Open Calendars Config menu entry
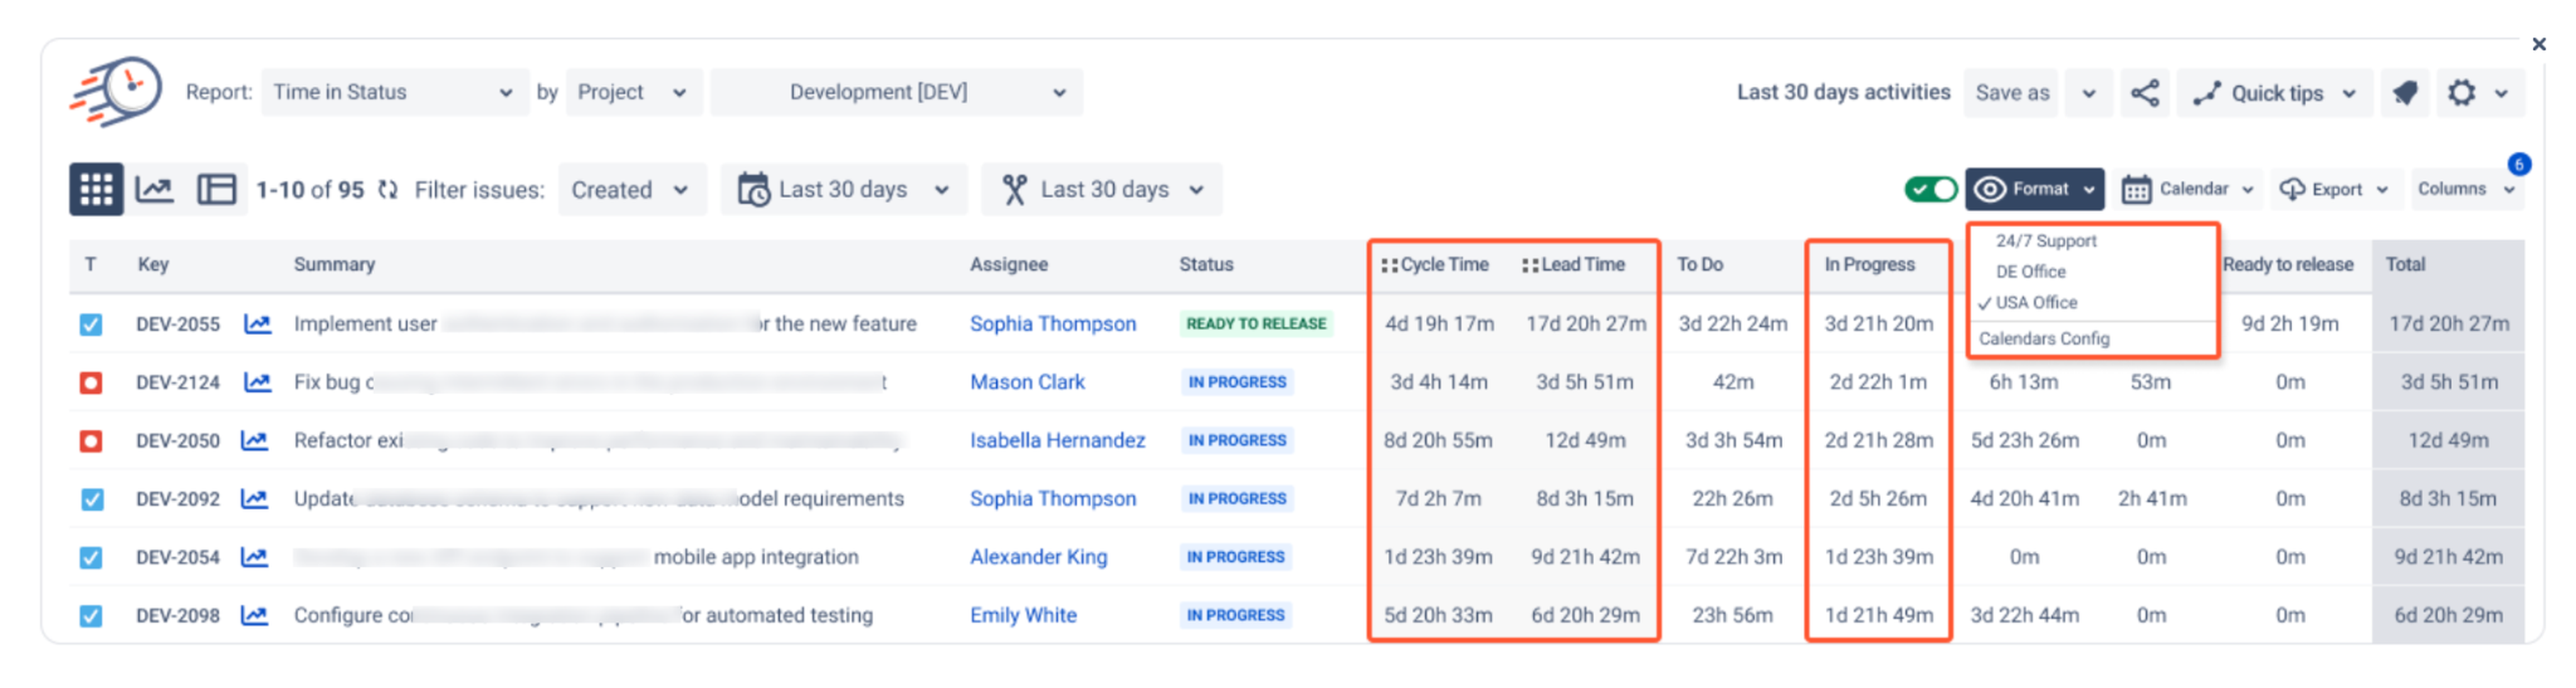 [x=2043, y=339]
